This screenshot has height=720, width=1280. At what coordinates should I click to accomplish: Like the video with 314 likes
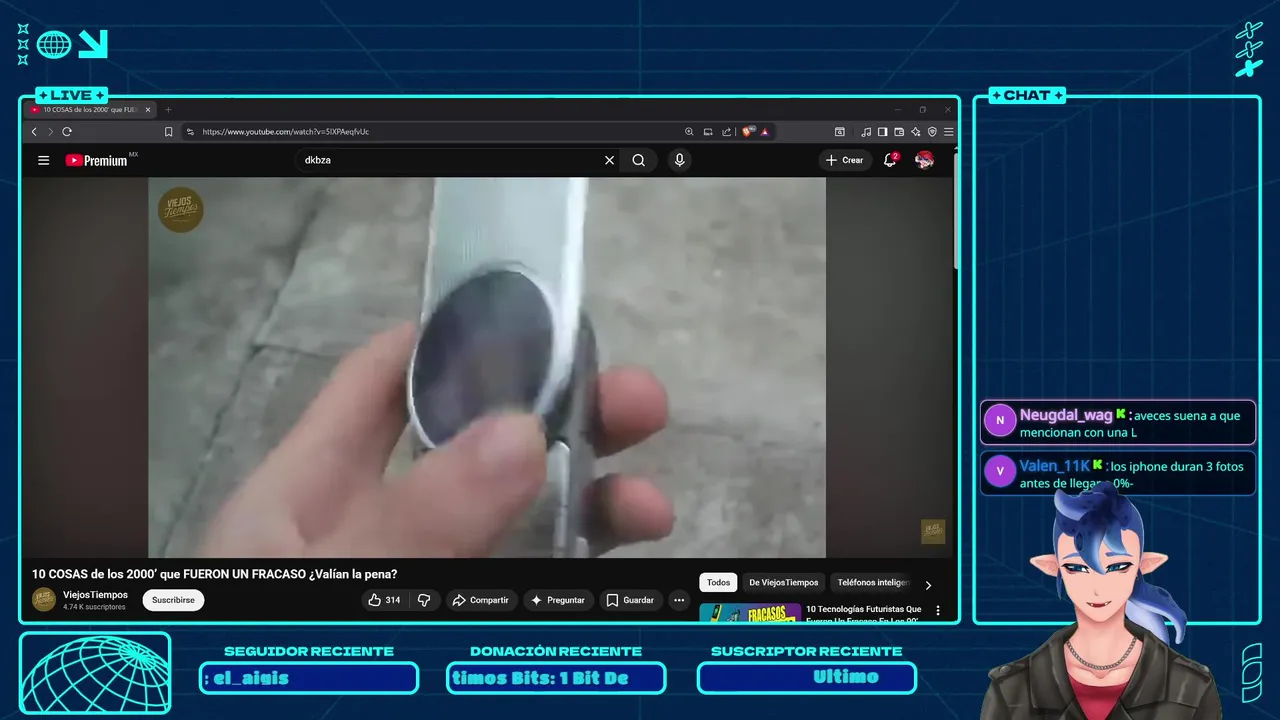[384, 600]
